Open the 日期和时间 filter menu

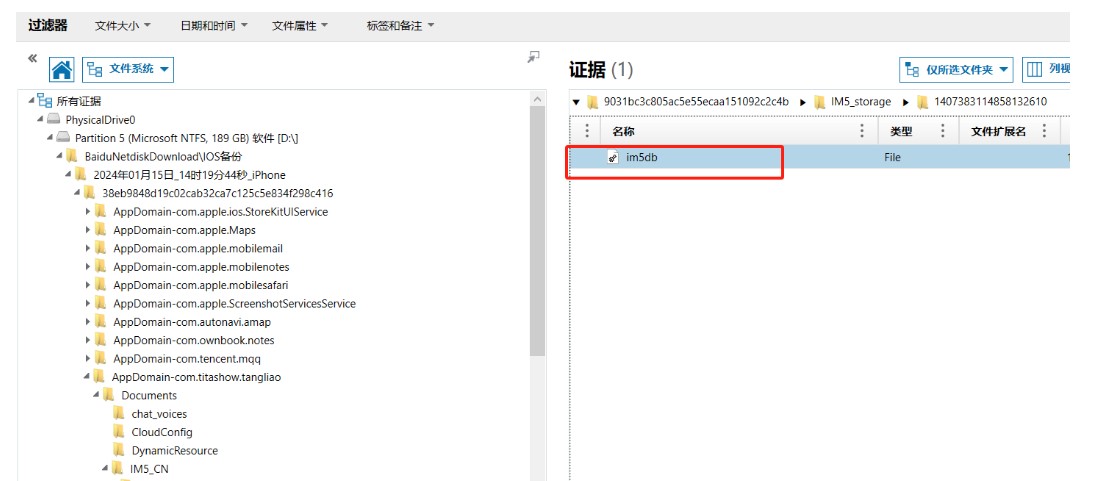214,25
